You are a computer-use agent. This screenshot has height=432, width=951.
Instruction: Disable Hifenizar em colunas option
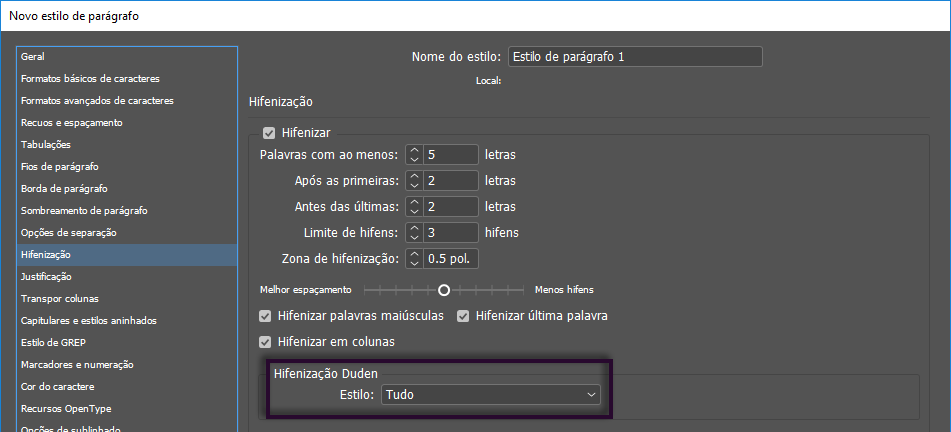point(265,342)
